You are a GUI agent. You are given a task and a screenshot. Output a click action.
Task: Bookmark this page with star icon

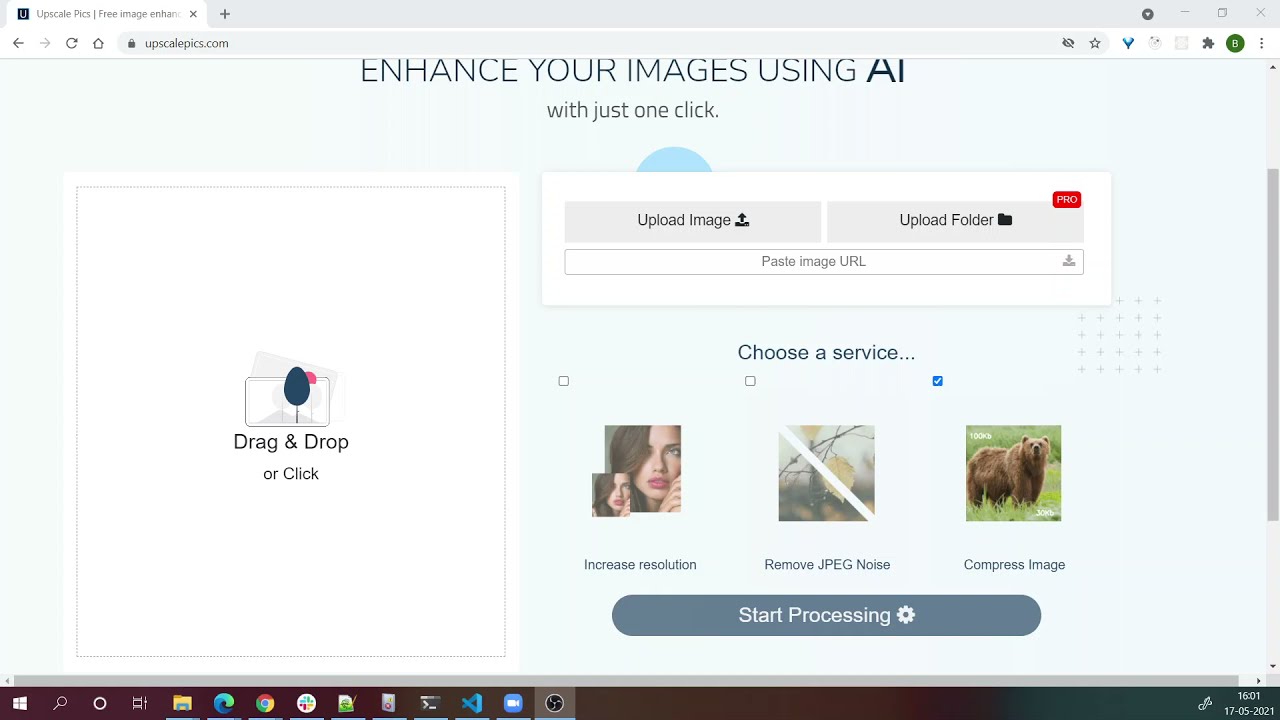[x=1095, y=43]
